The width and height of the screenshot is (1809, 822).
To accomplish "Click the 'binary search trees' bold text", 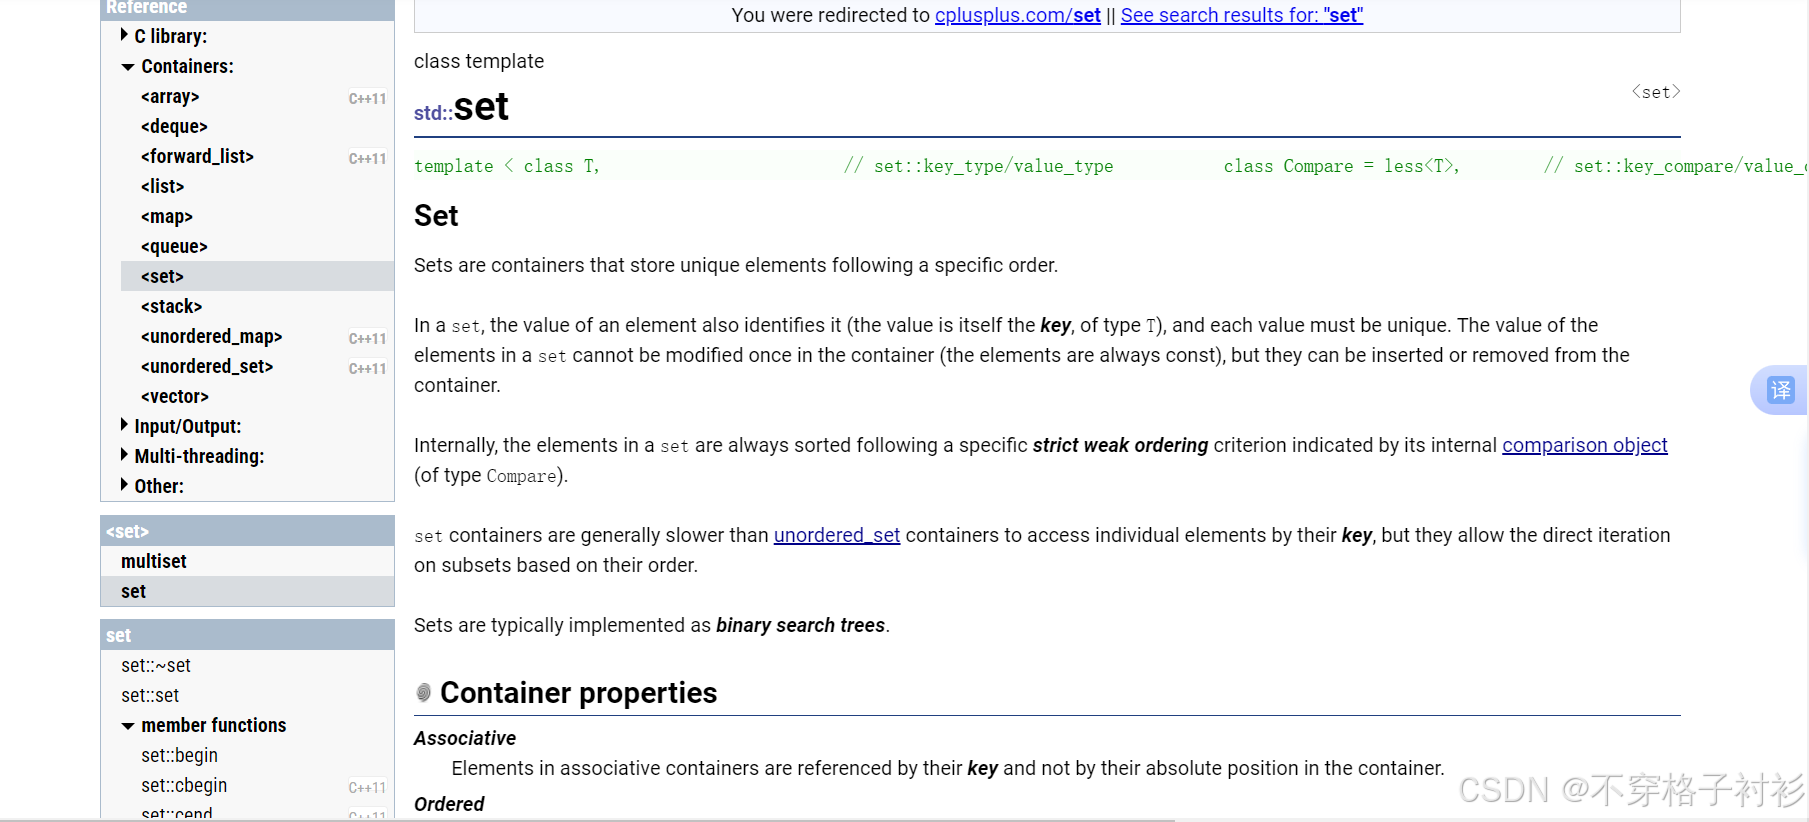I will (800, 625).
